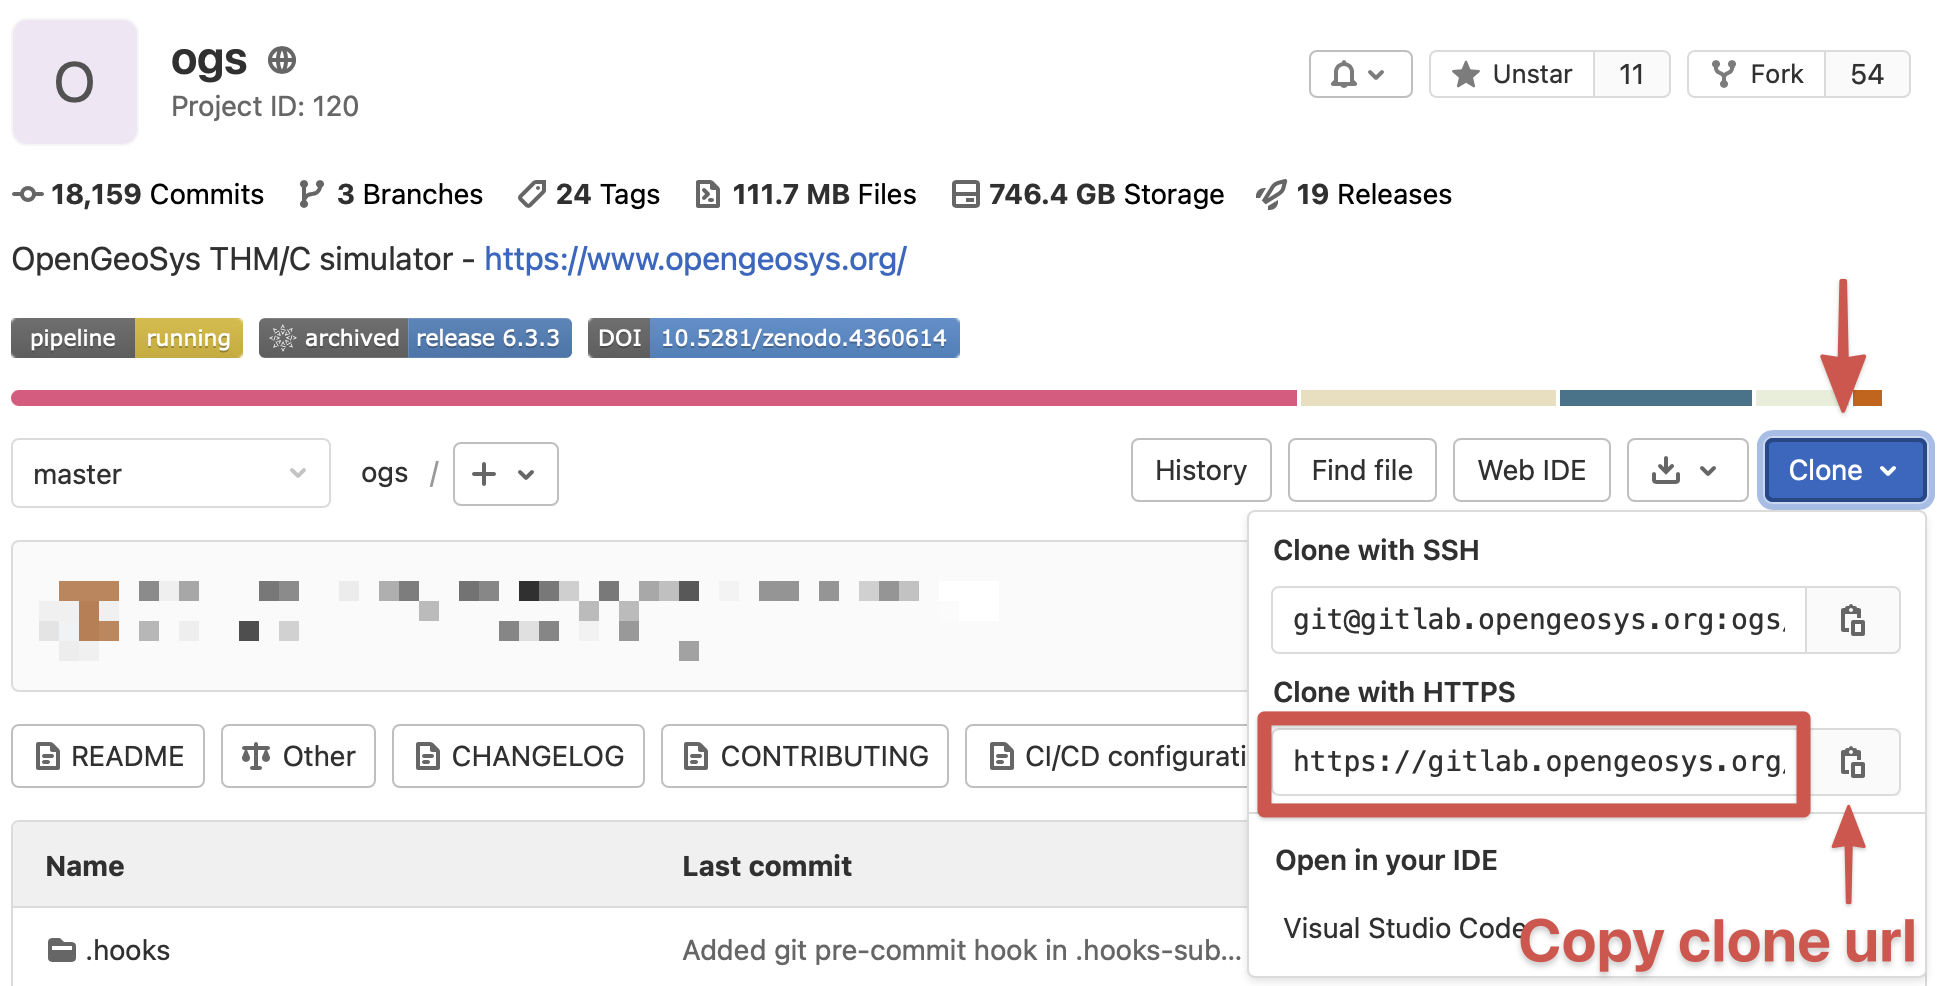Click the bell notification icon
The height and width of the screenshot is (986, 1944).
[1345, 74]
